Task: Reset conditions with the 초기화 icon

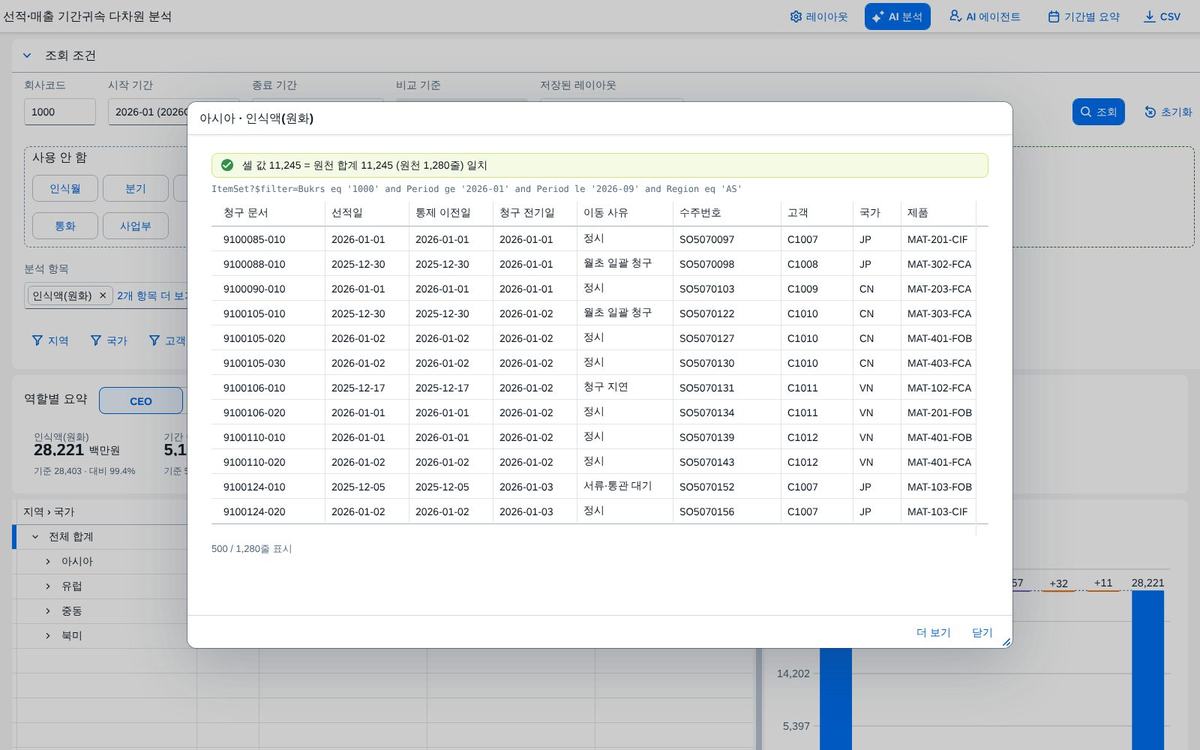Action: pos(1150,112)
